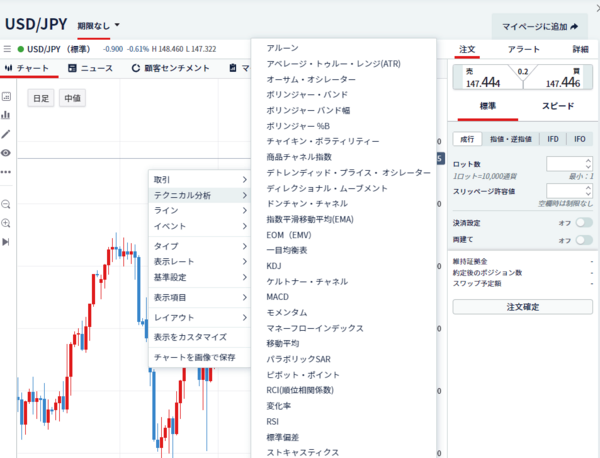Click the top icon in chart sidebar

[x=7, y=97]
